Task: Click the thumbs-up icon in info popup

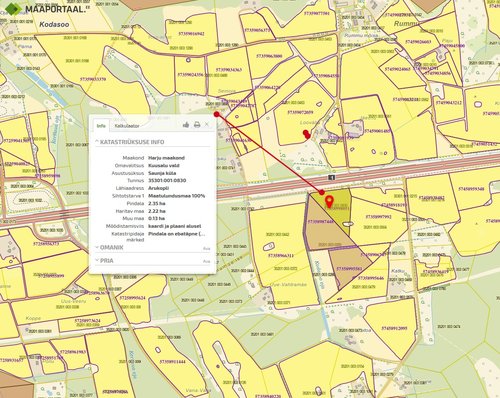Action: [186, 125]
